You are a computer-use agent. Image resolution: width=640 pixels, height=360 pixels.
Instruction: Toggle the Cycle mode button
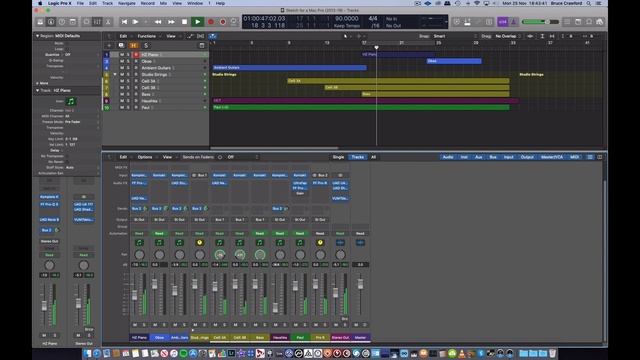pyautogui.click(x=234, y=22)
